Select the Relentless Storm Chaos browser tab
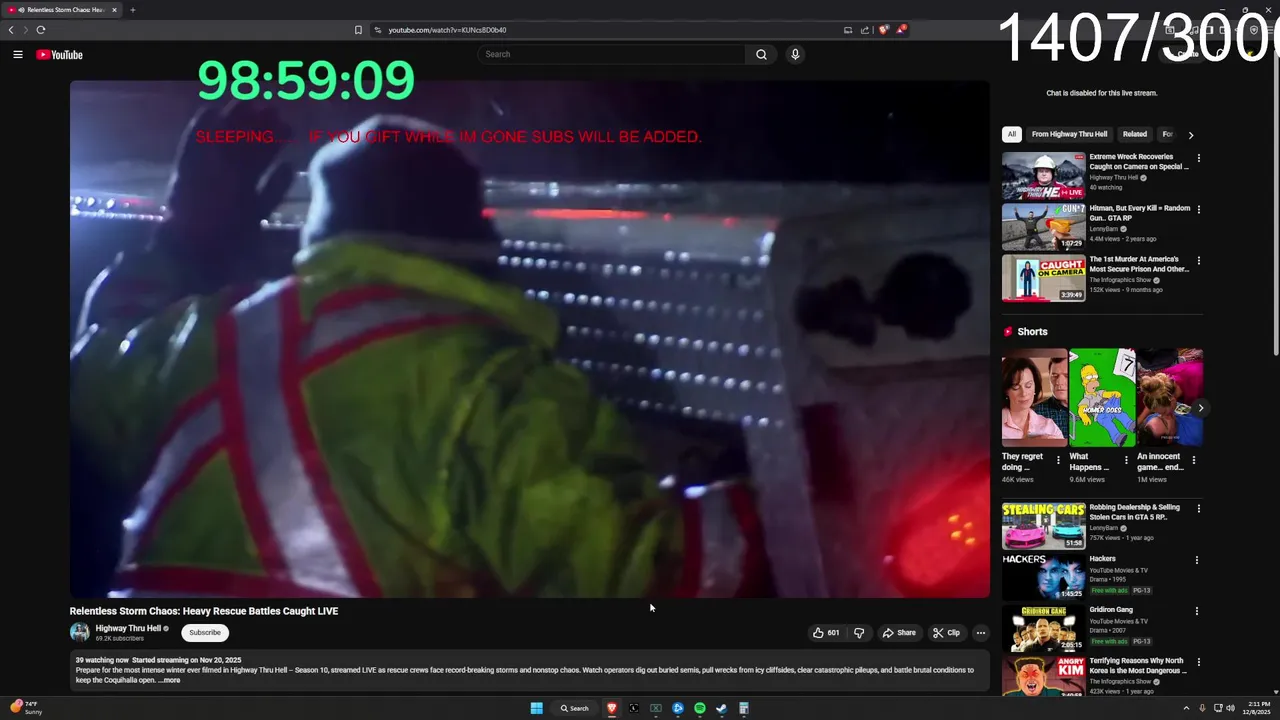 point(62,10)
